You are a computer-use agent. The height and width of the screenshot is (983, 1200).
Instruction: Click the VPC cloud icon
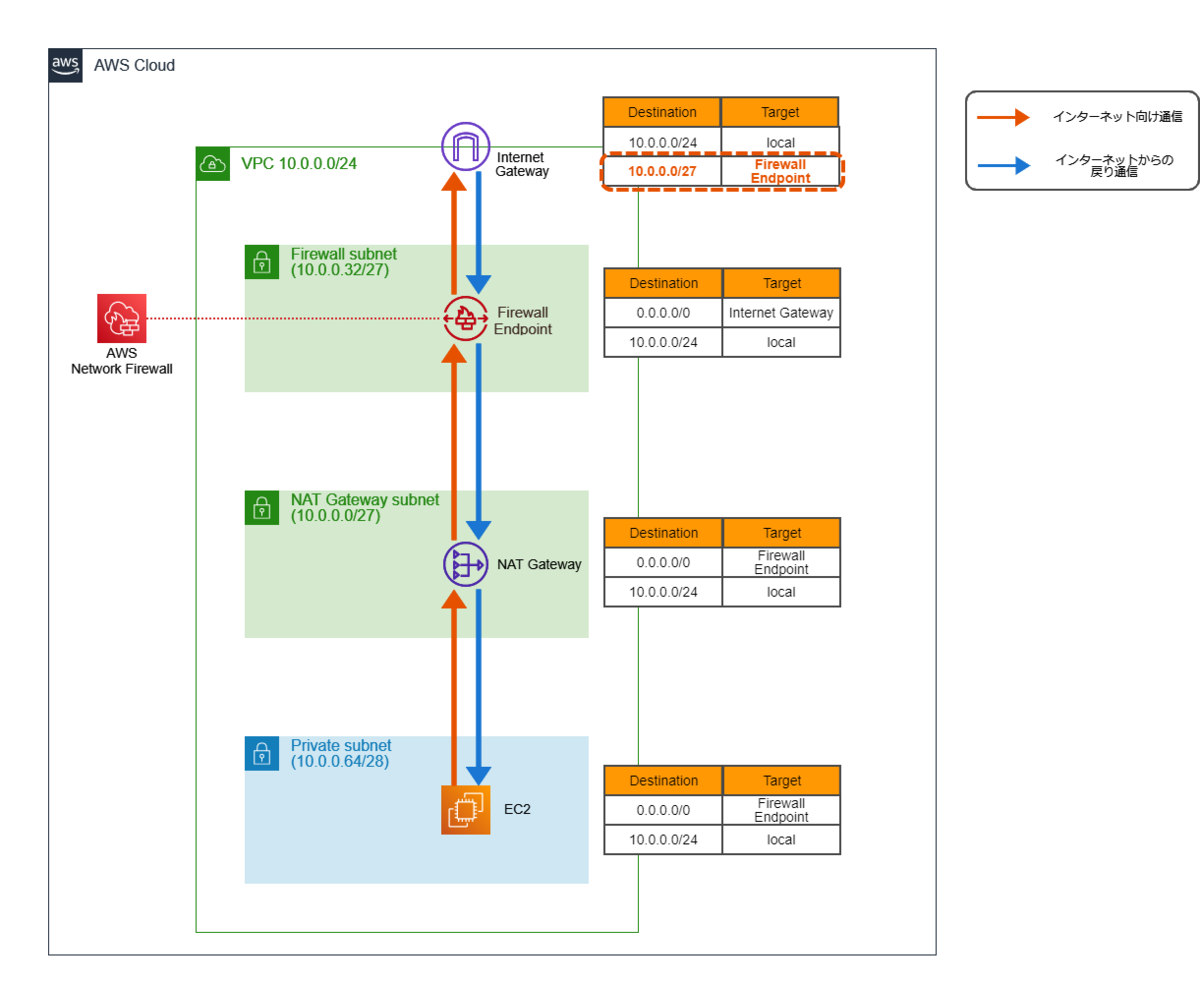point(212,164)
